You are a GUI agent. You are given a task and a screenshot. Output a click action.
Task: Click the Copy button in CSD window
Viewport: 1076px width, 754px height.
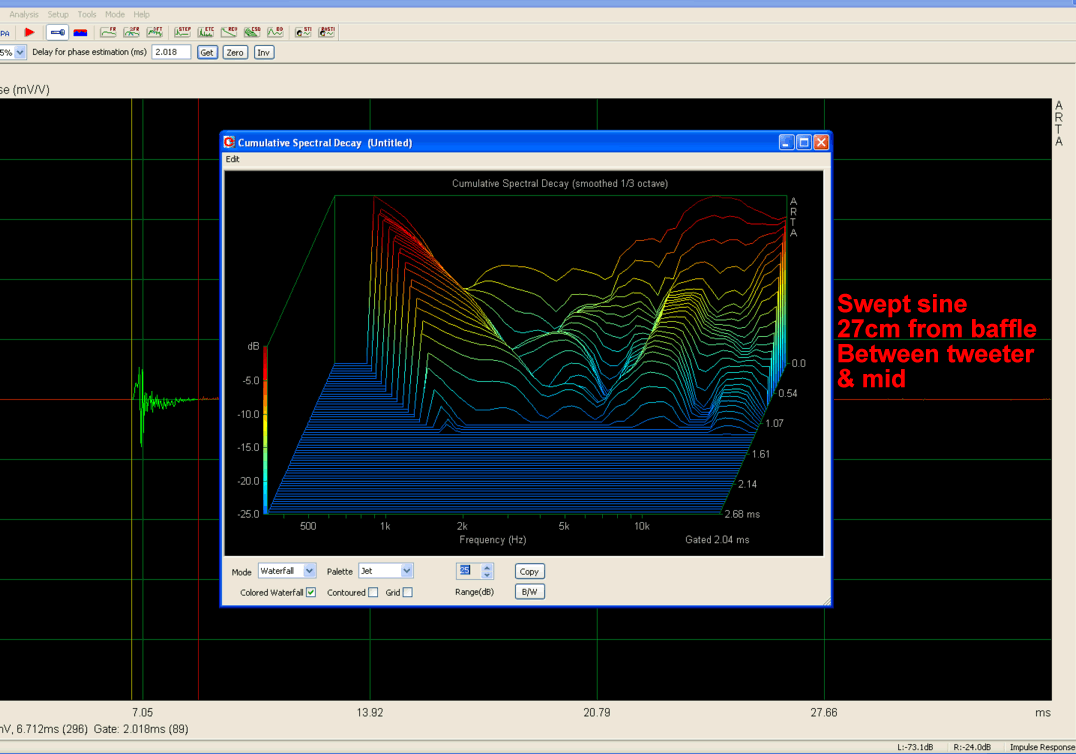click(529, 572)
